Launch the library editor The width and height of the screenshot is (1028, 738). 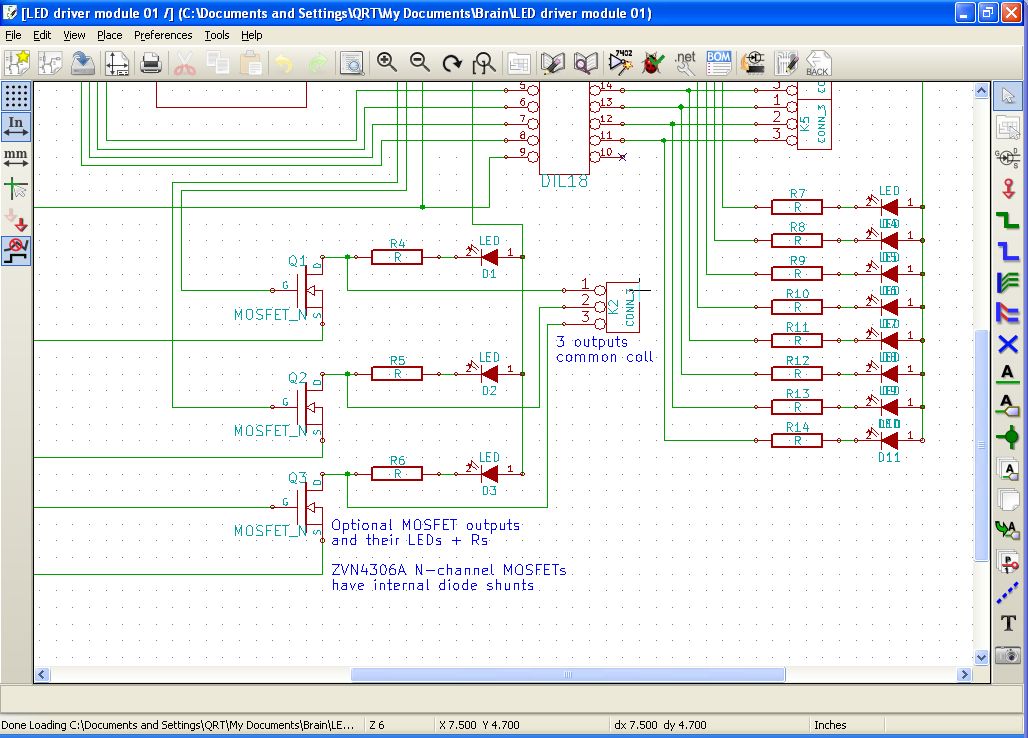tap(553, 63)
